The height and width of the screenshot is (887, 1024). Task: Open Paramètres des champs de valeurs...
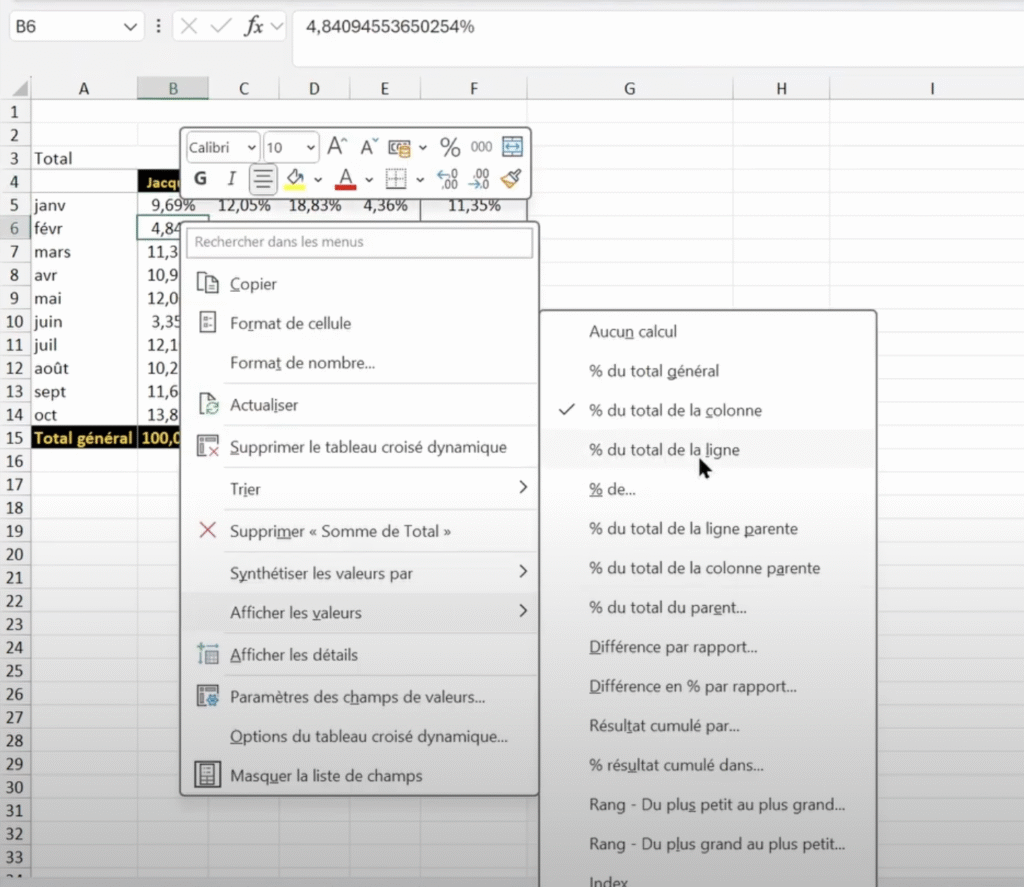pos(360,697)
